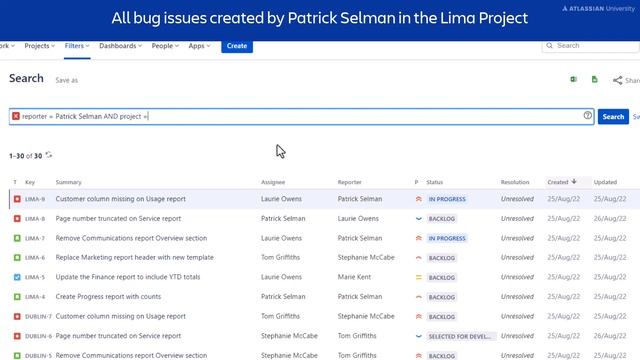Sort by the Reporter column header
This screenshot has width=640, height=360.
(x=349, y=182)
